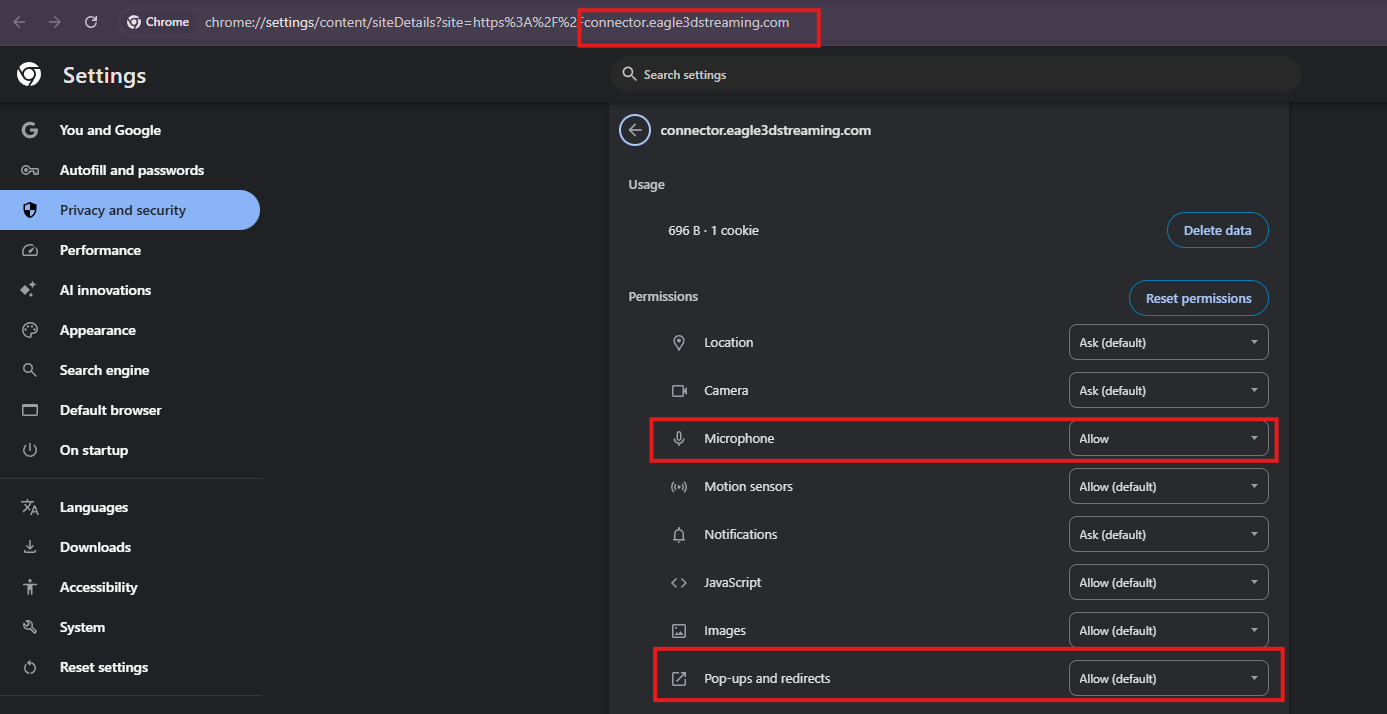Screen dimensions: 1387x714
Task: Click the URL in the address bar
Action: coord(497,22)
